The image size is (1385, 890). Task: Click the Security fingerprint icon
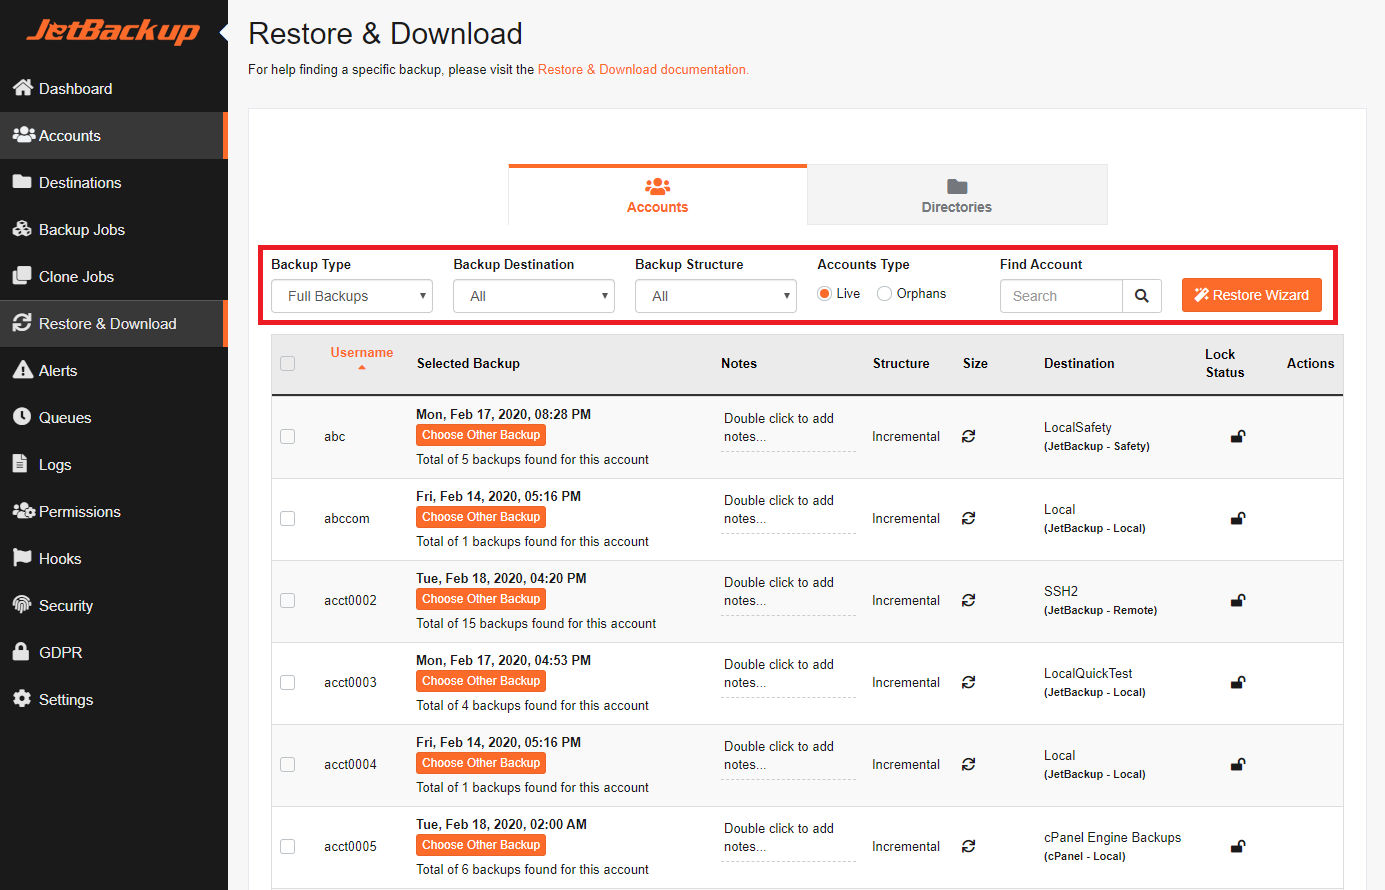tap(22, 605)
